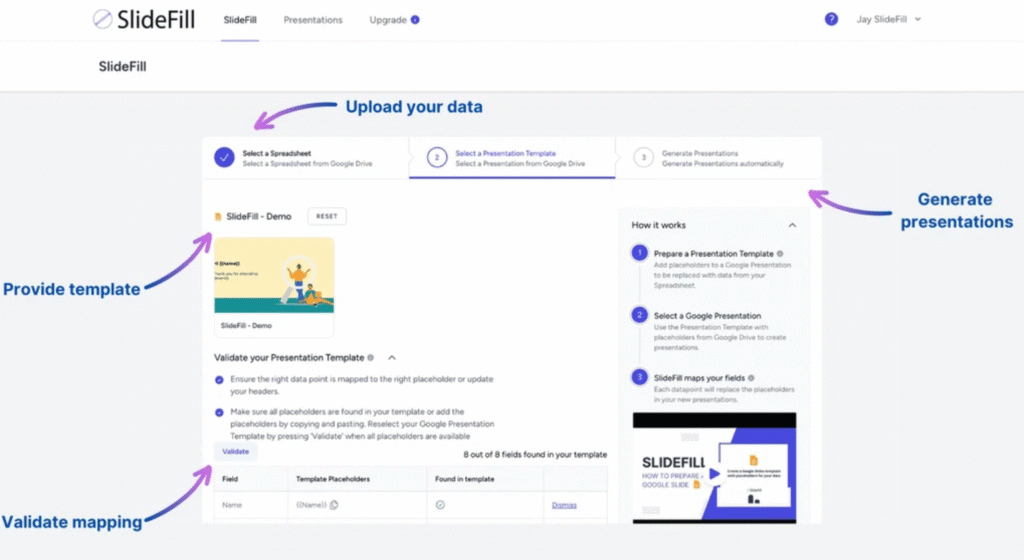
Task: Click the RESET button
Action: pos(327,216)
